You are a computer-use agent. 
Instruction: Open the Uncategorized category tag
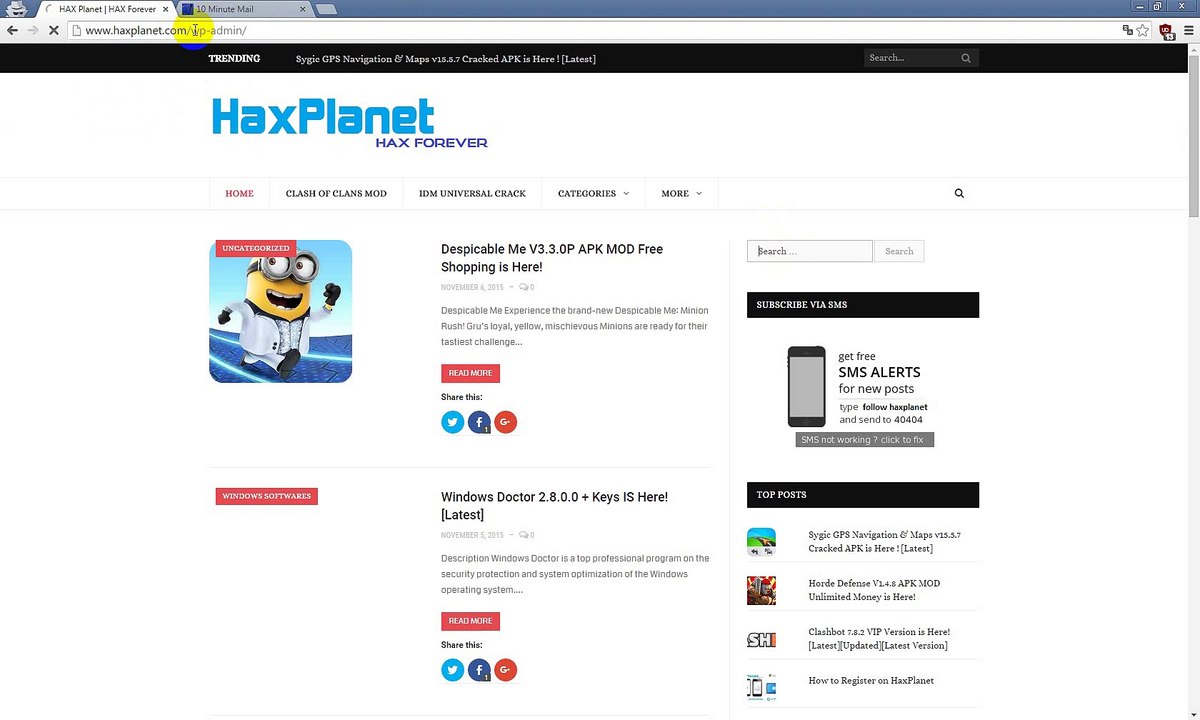[256, 248]
